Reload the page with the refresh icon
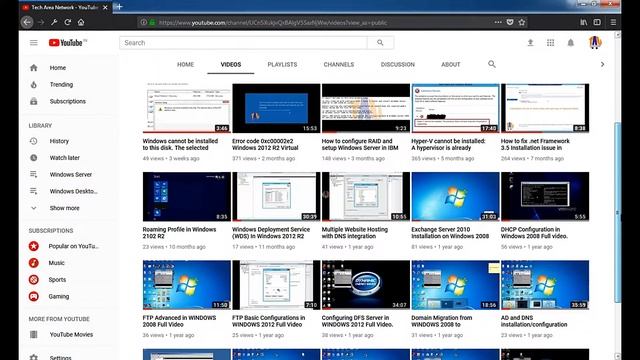Screen dimensions: 640x360 point(68,22)
